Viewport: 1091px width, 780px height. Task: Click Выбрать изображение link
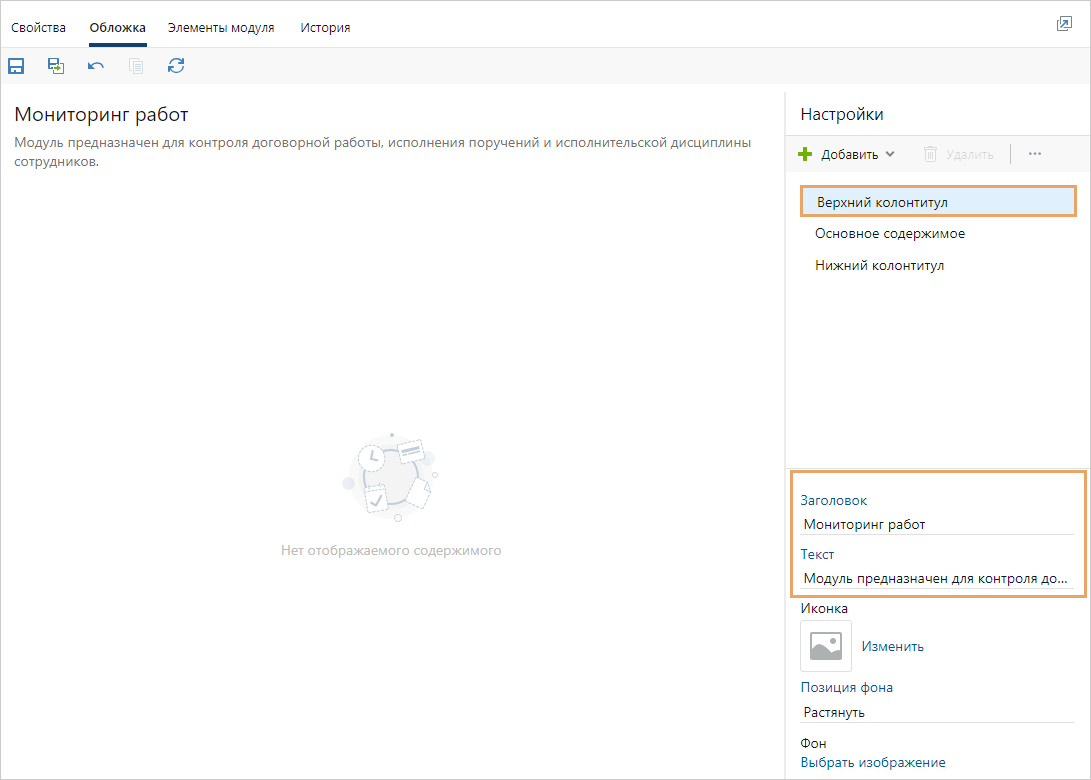click(x=873, y=762)
